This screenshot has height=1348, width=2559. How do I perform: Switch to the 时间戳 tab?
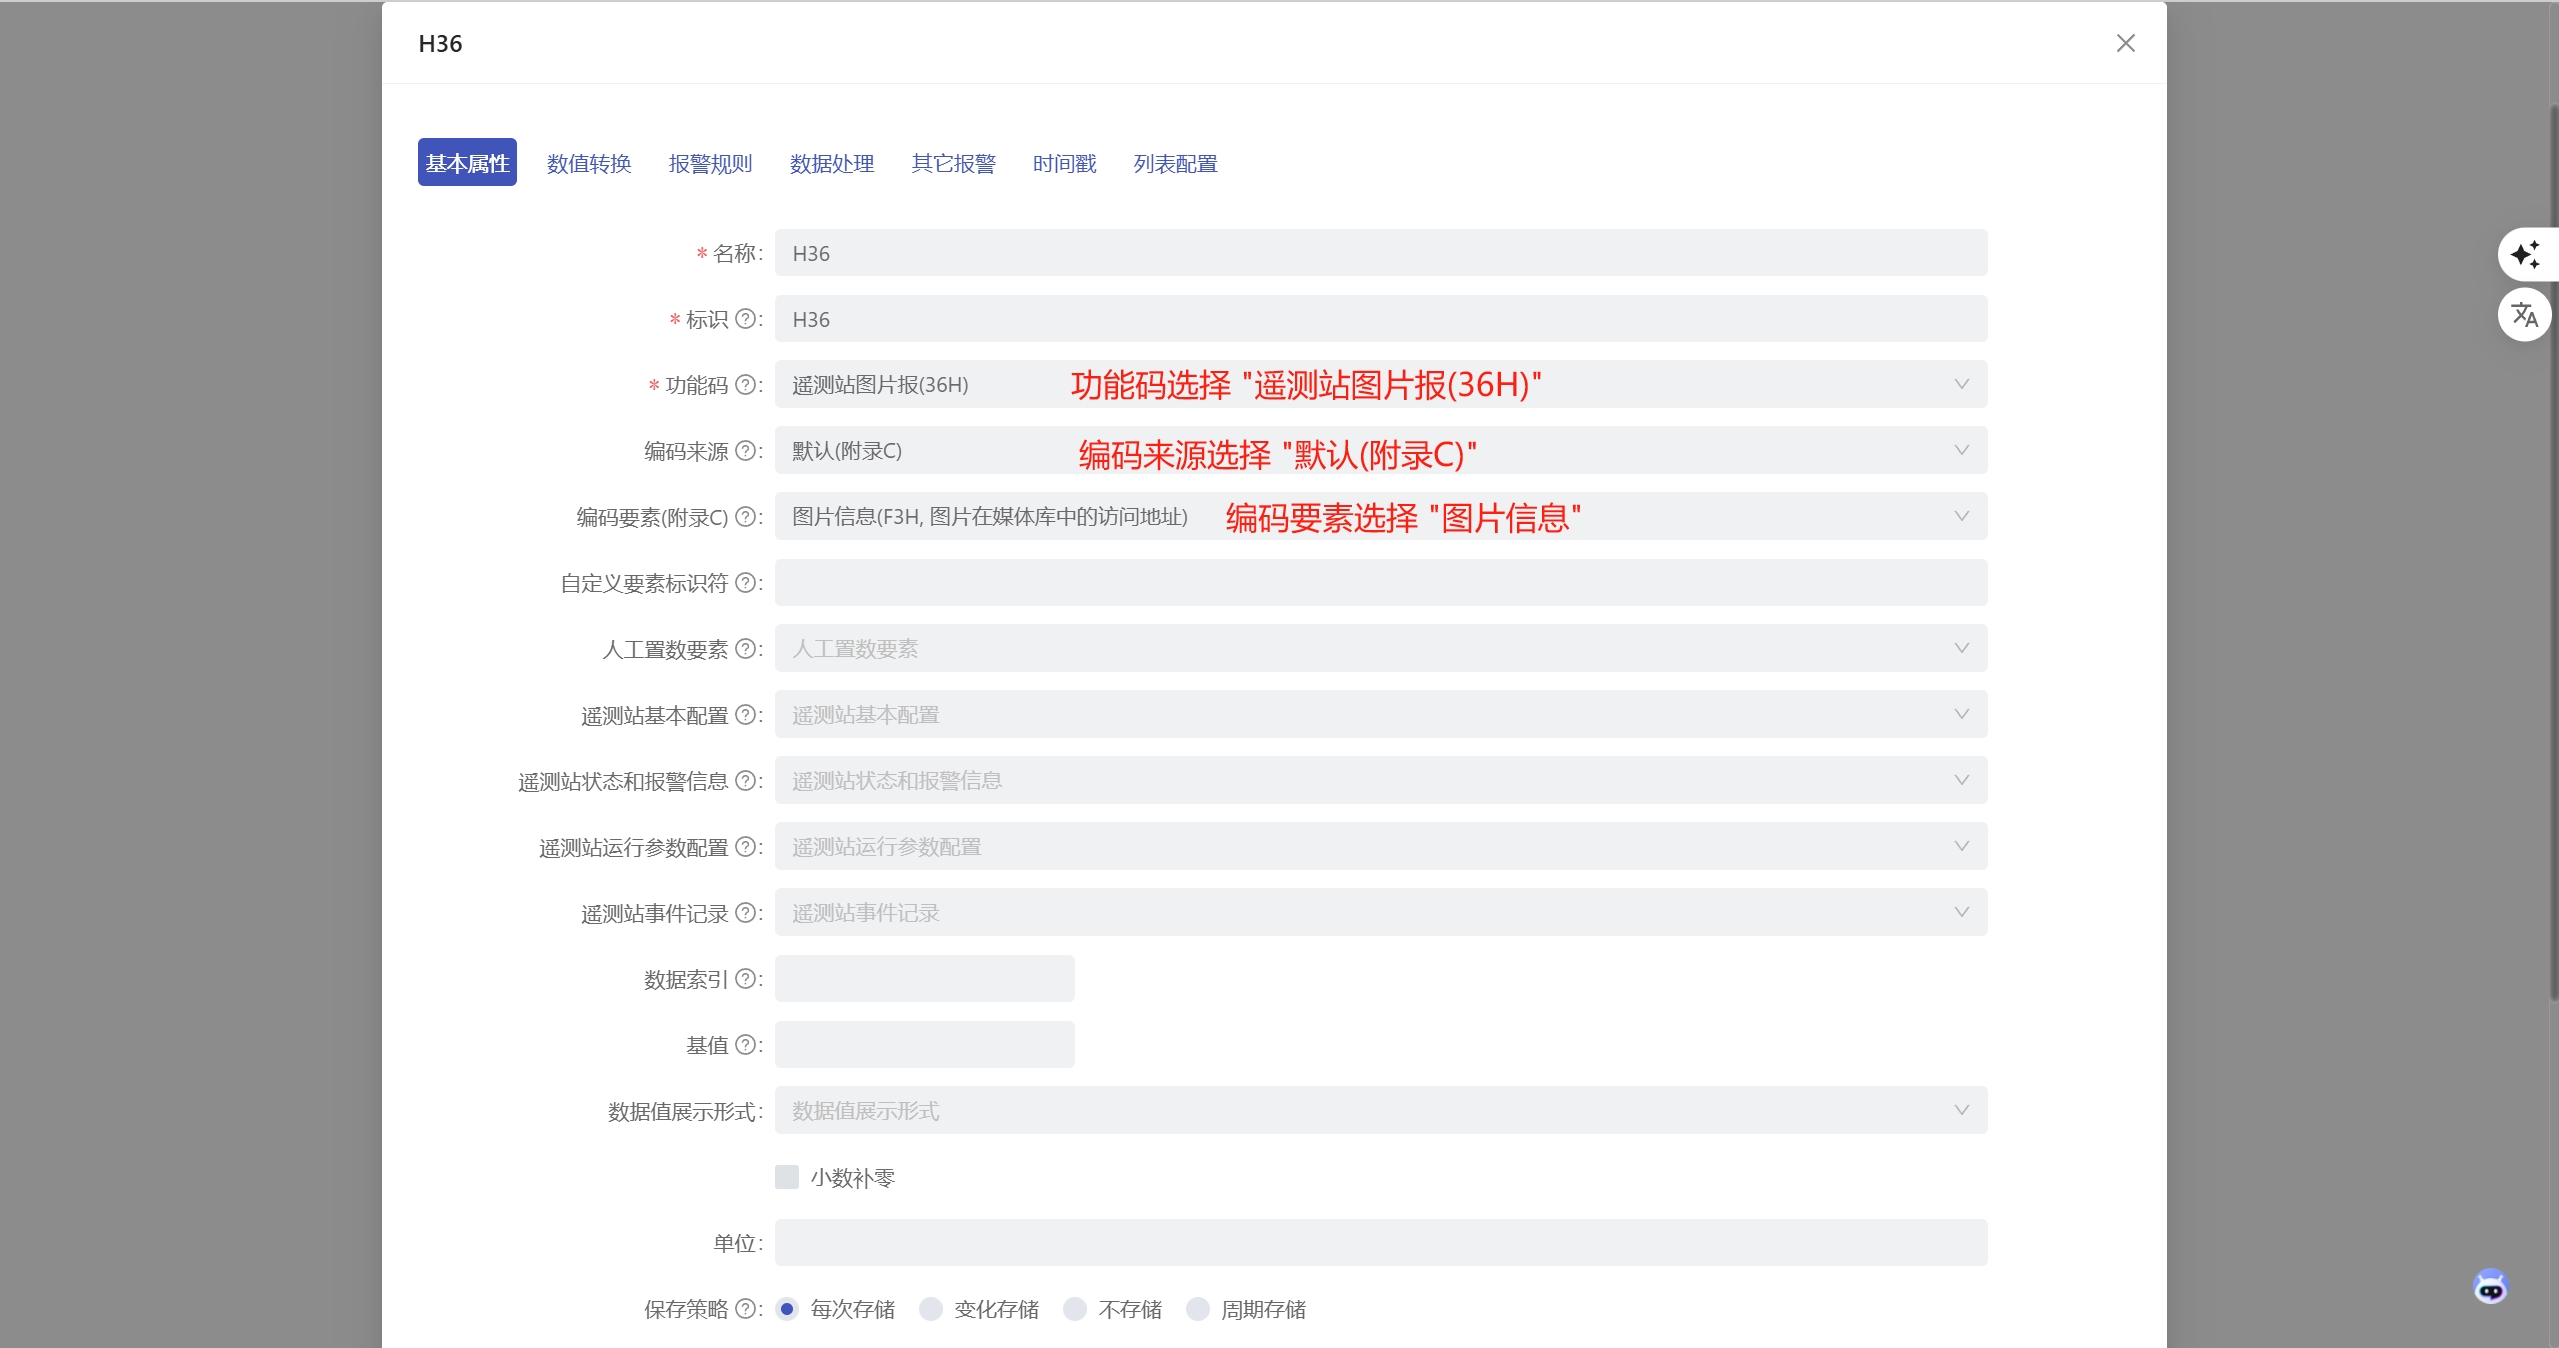(x=1064, y=163)
